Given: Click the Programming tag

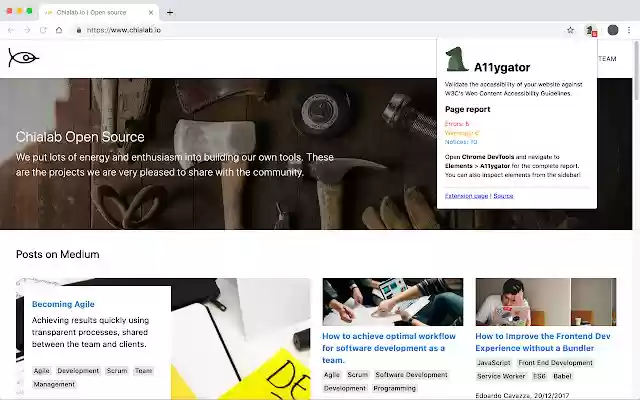Looking at the screenshot, I should click(394, 388).
